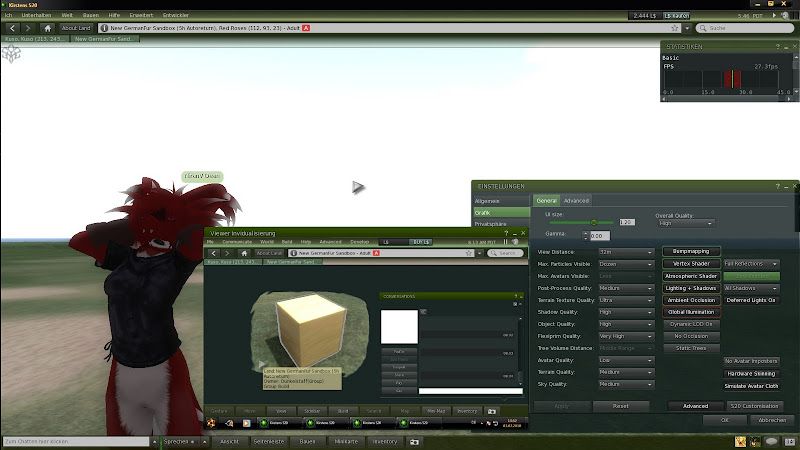Open the Full Reflections dropdown
The width and height of the screenshot is (800, 450).
tap(751, 264)
